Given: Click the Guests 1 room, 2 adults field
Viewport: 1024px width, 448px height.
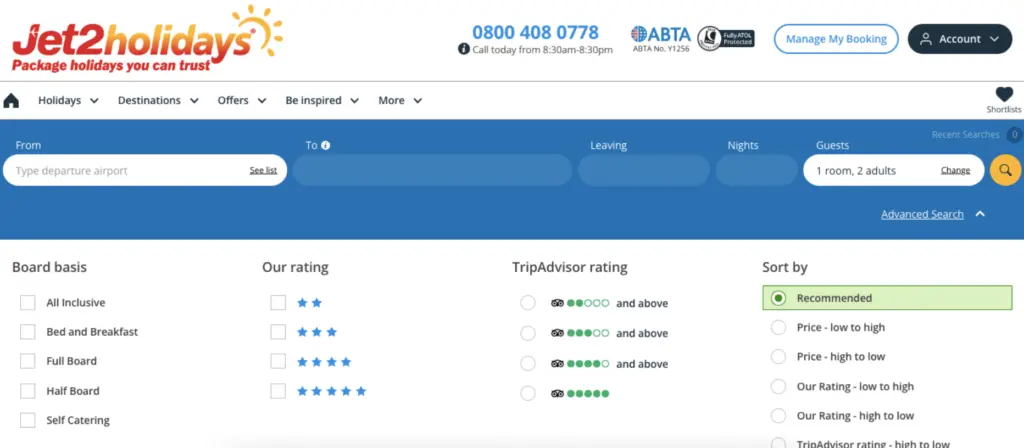Looking at the screenshot, I should (x=893, y=170).
